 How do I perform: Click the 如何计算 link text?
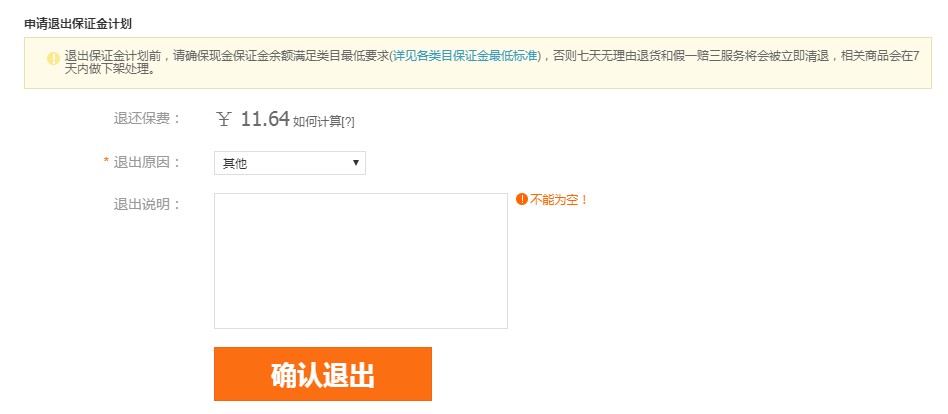click(317, 122)
